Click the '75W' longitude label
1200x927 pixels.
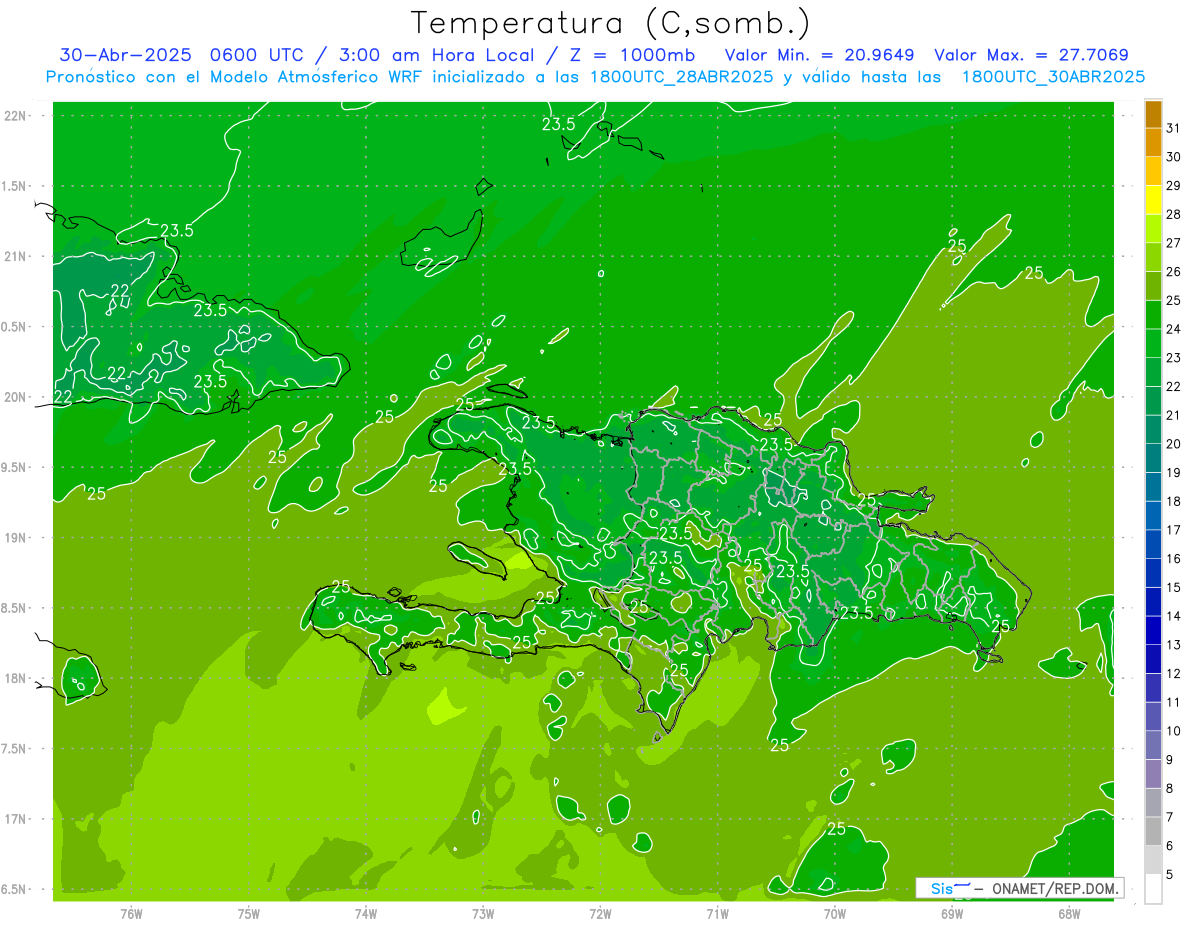[248, 914]
